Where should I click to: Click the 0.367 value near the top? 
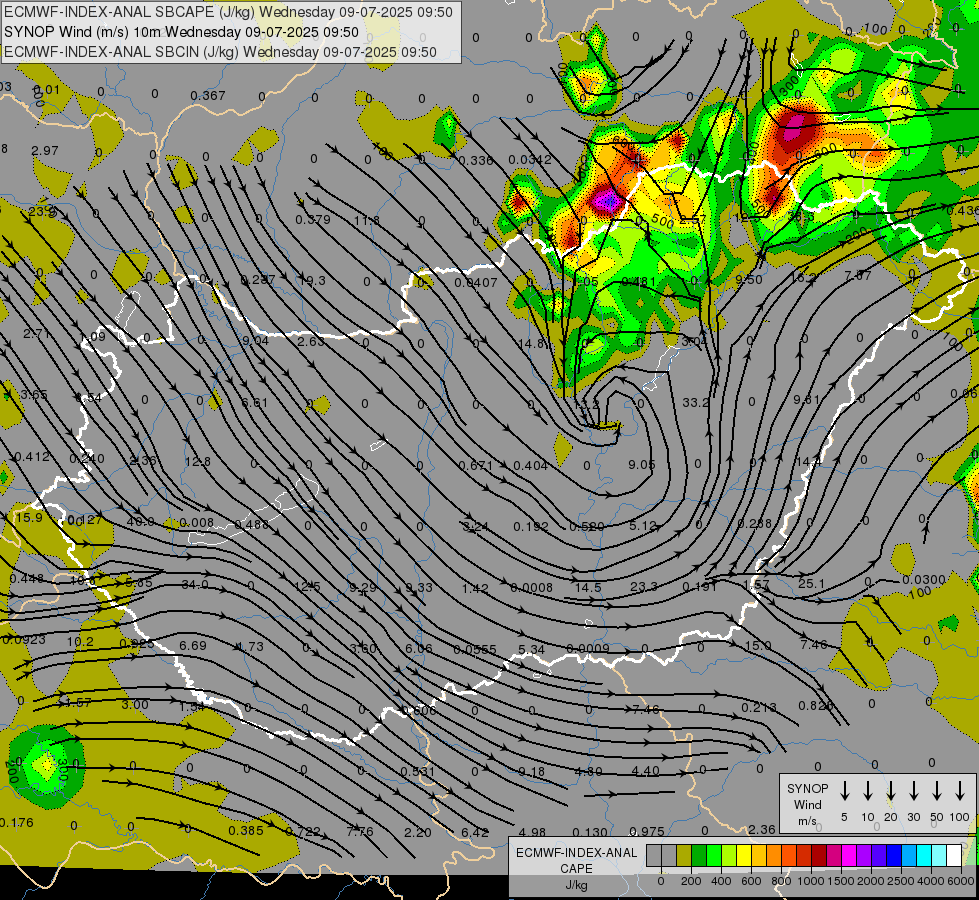pyautogui.click(x=208, y=96)
